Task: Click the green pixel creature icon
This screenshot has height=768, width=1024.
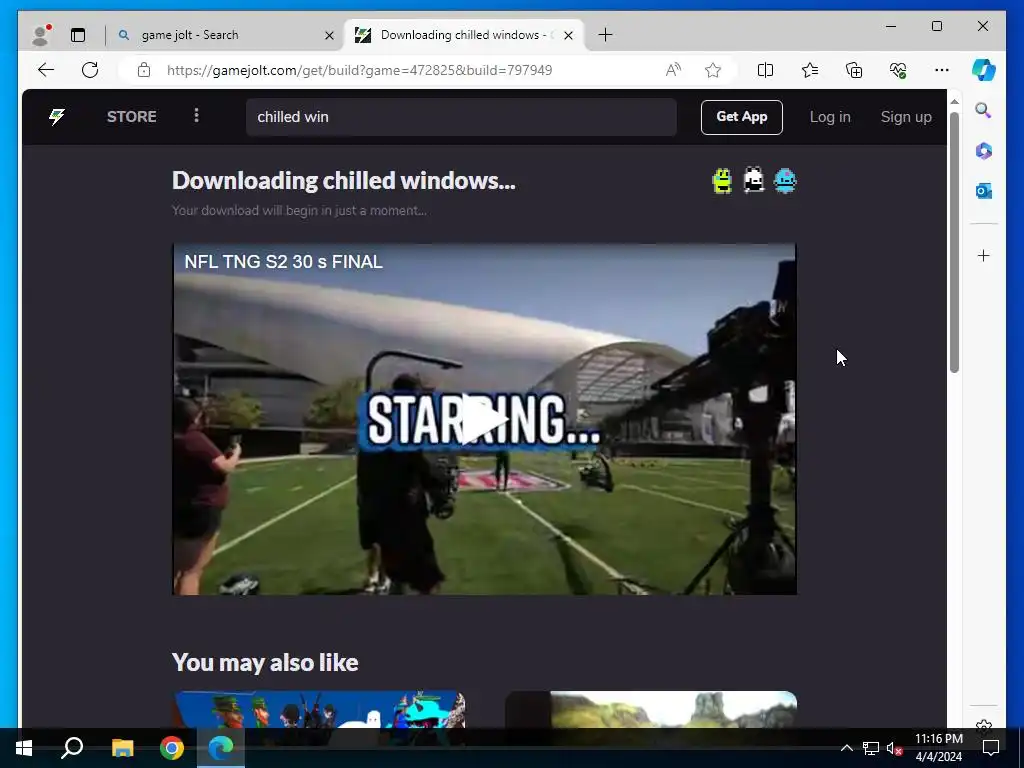Action: (722, 181)
